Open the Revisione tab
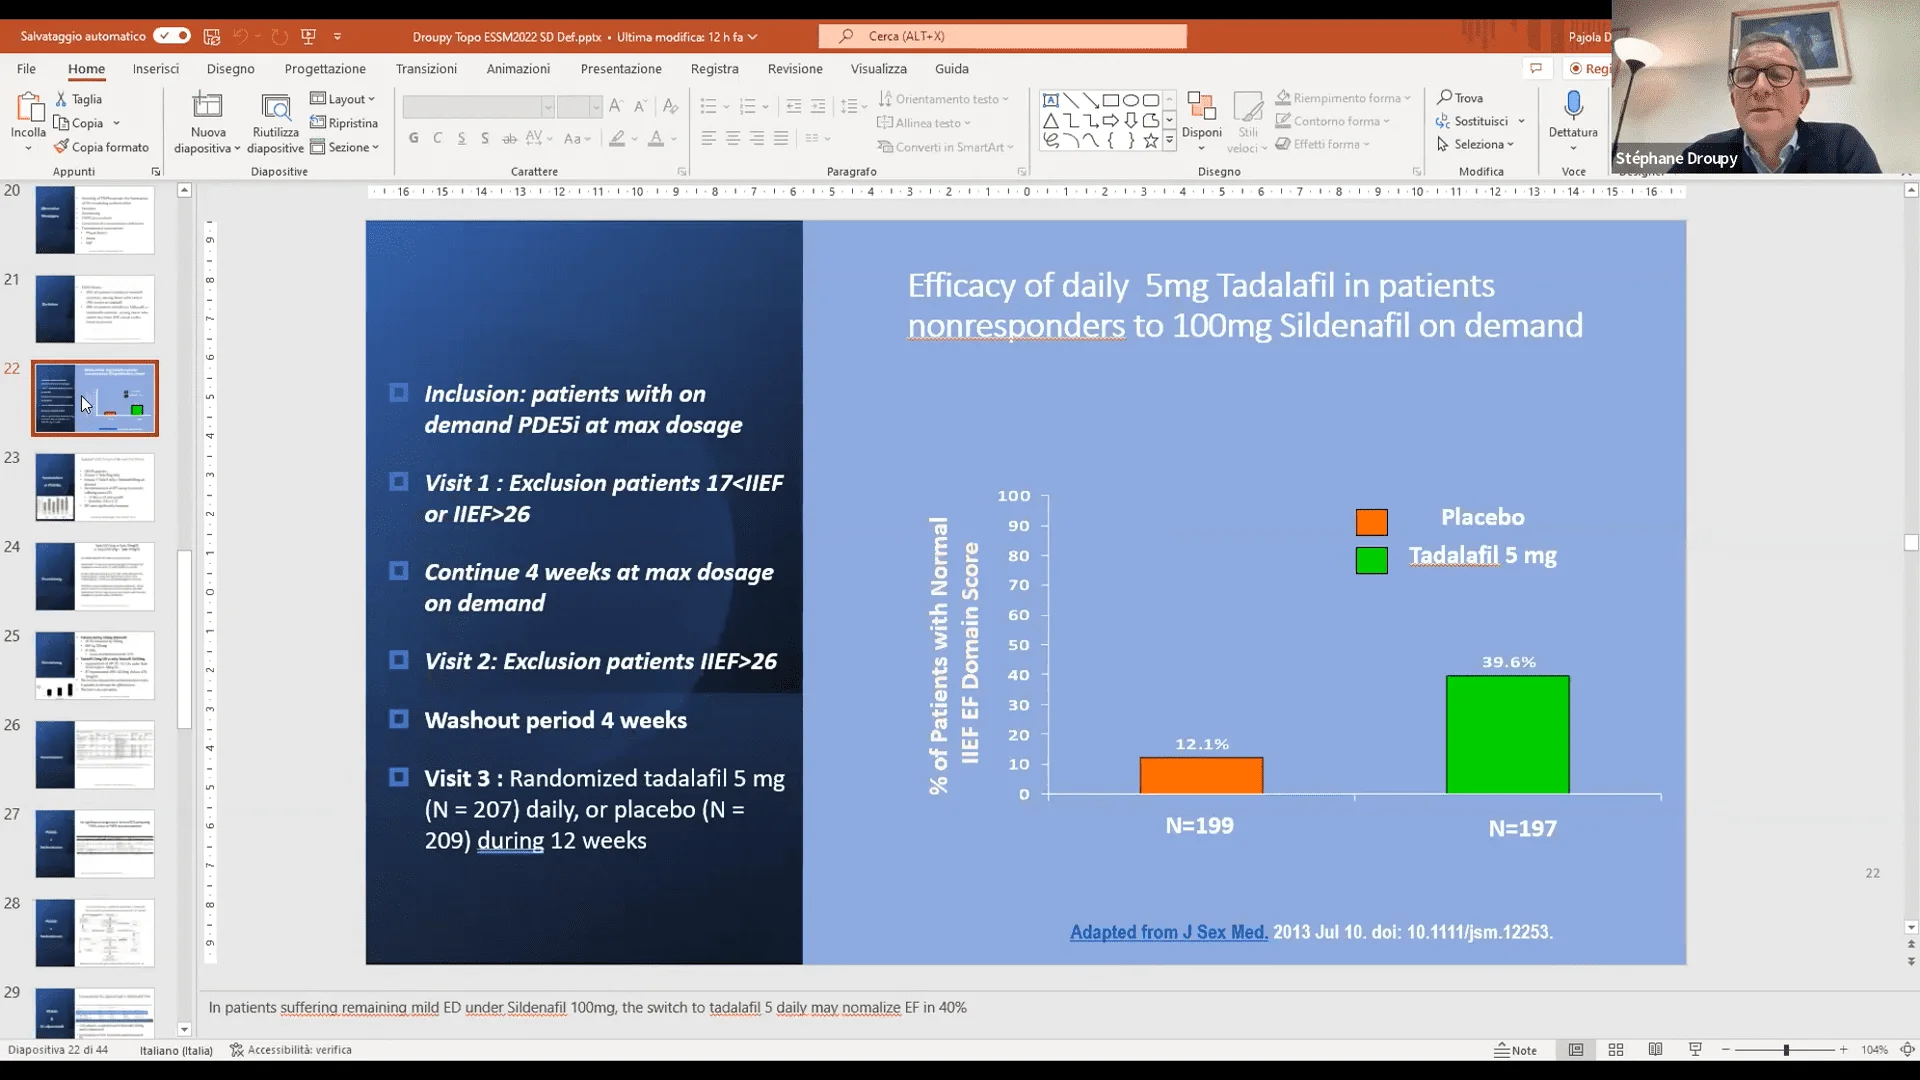The width and height of the screenshot is (1920, 1080). coord(795,68)
